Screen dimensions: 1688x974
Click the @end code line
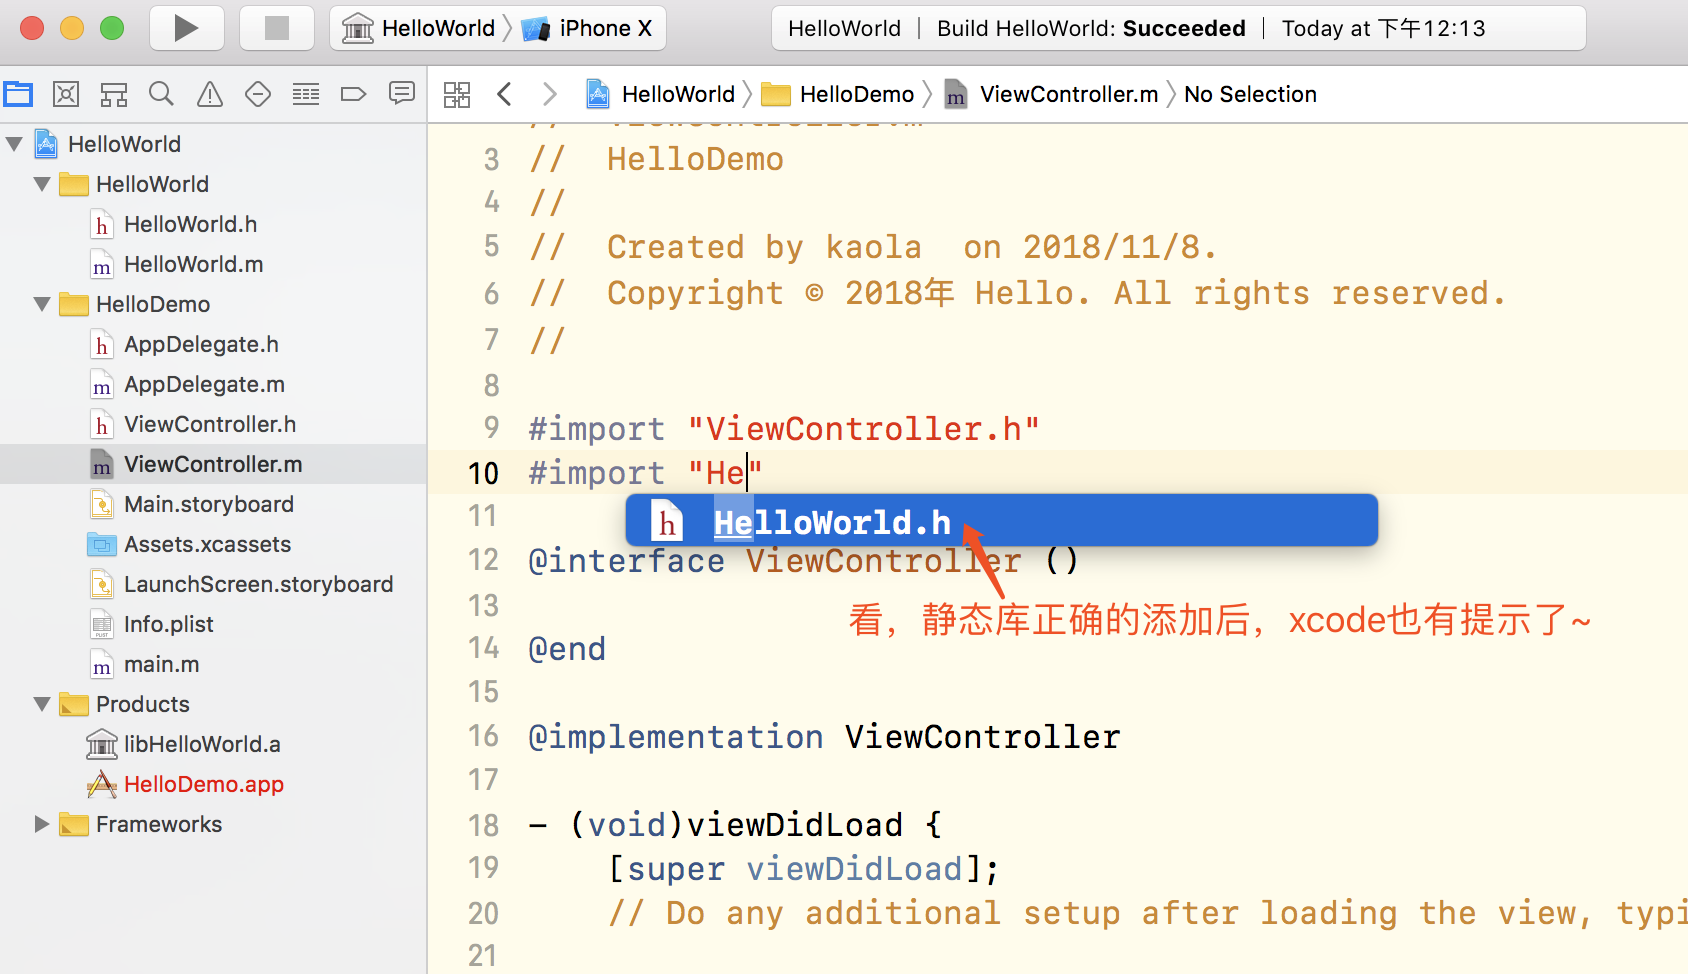click(567, 649)
